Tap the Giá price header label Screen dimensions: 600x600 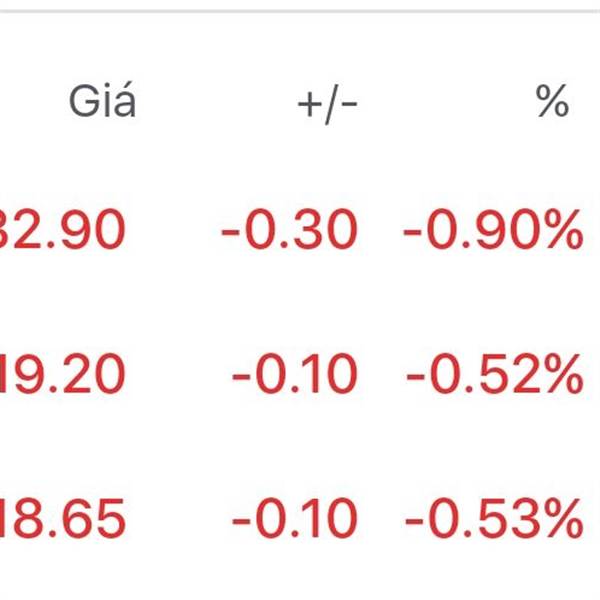pyautogui.click(x=102, y=99)
